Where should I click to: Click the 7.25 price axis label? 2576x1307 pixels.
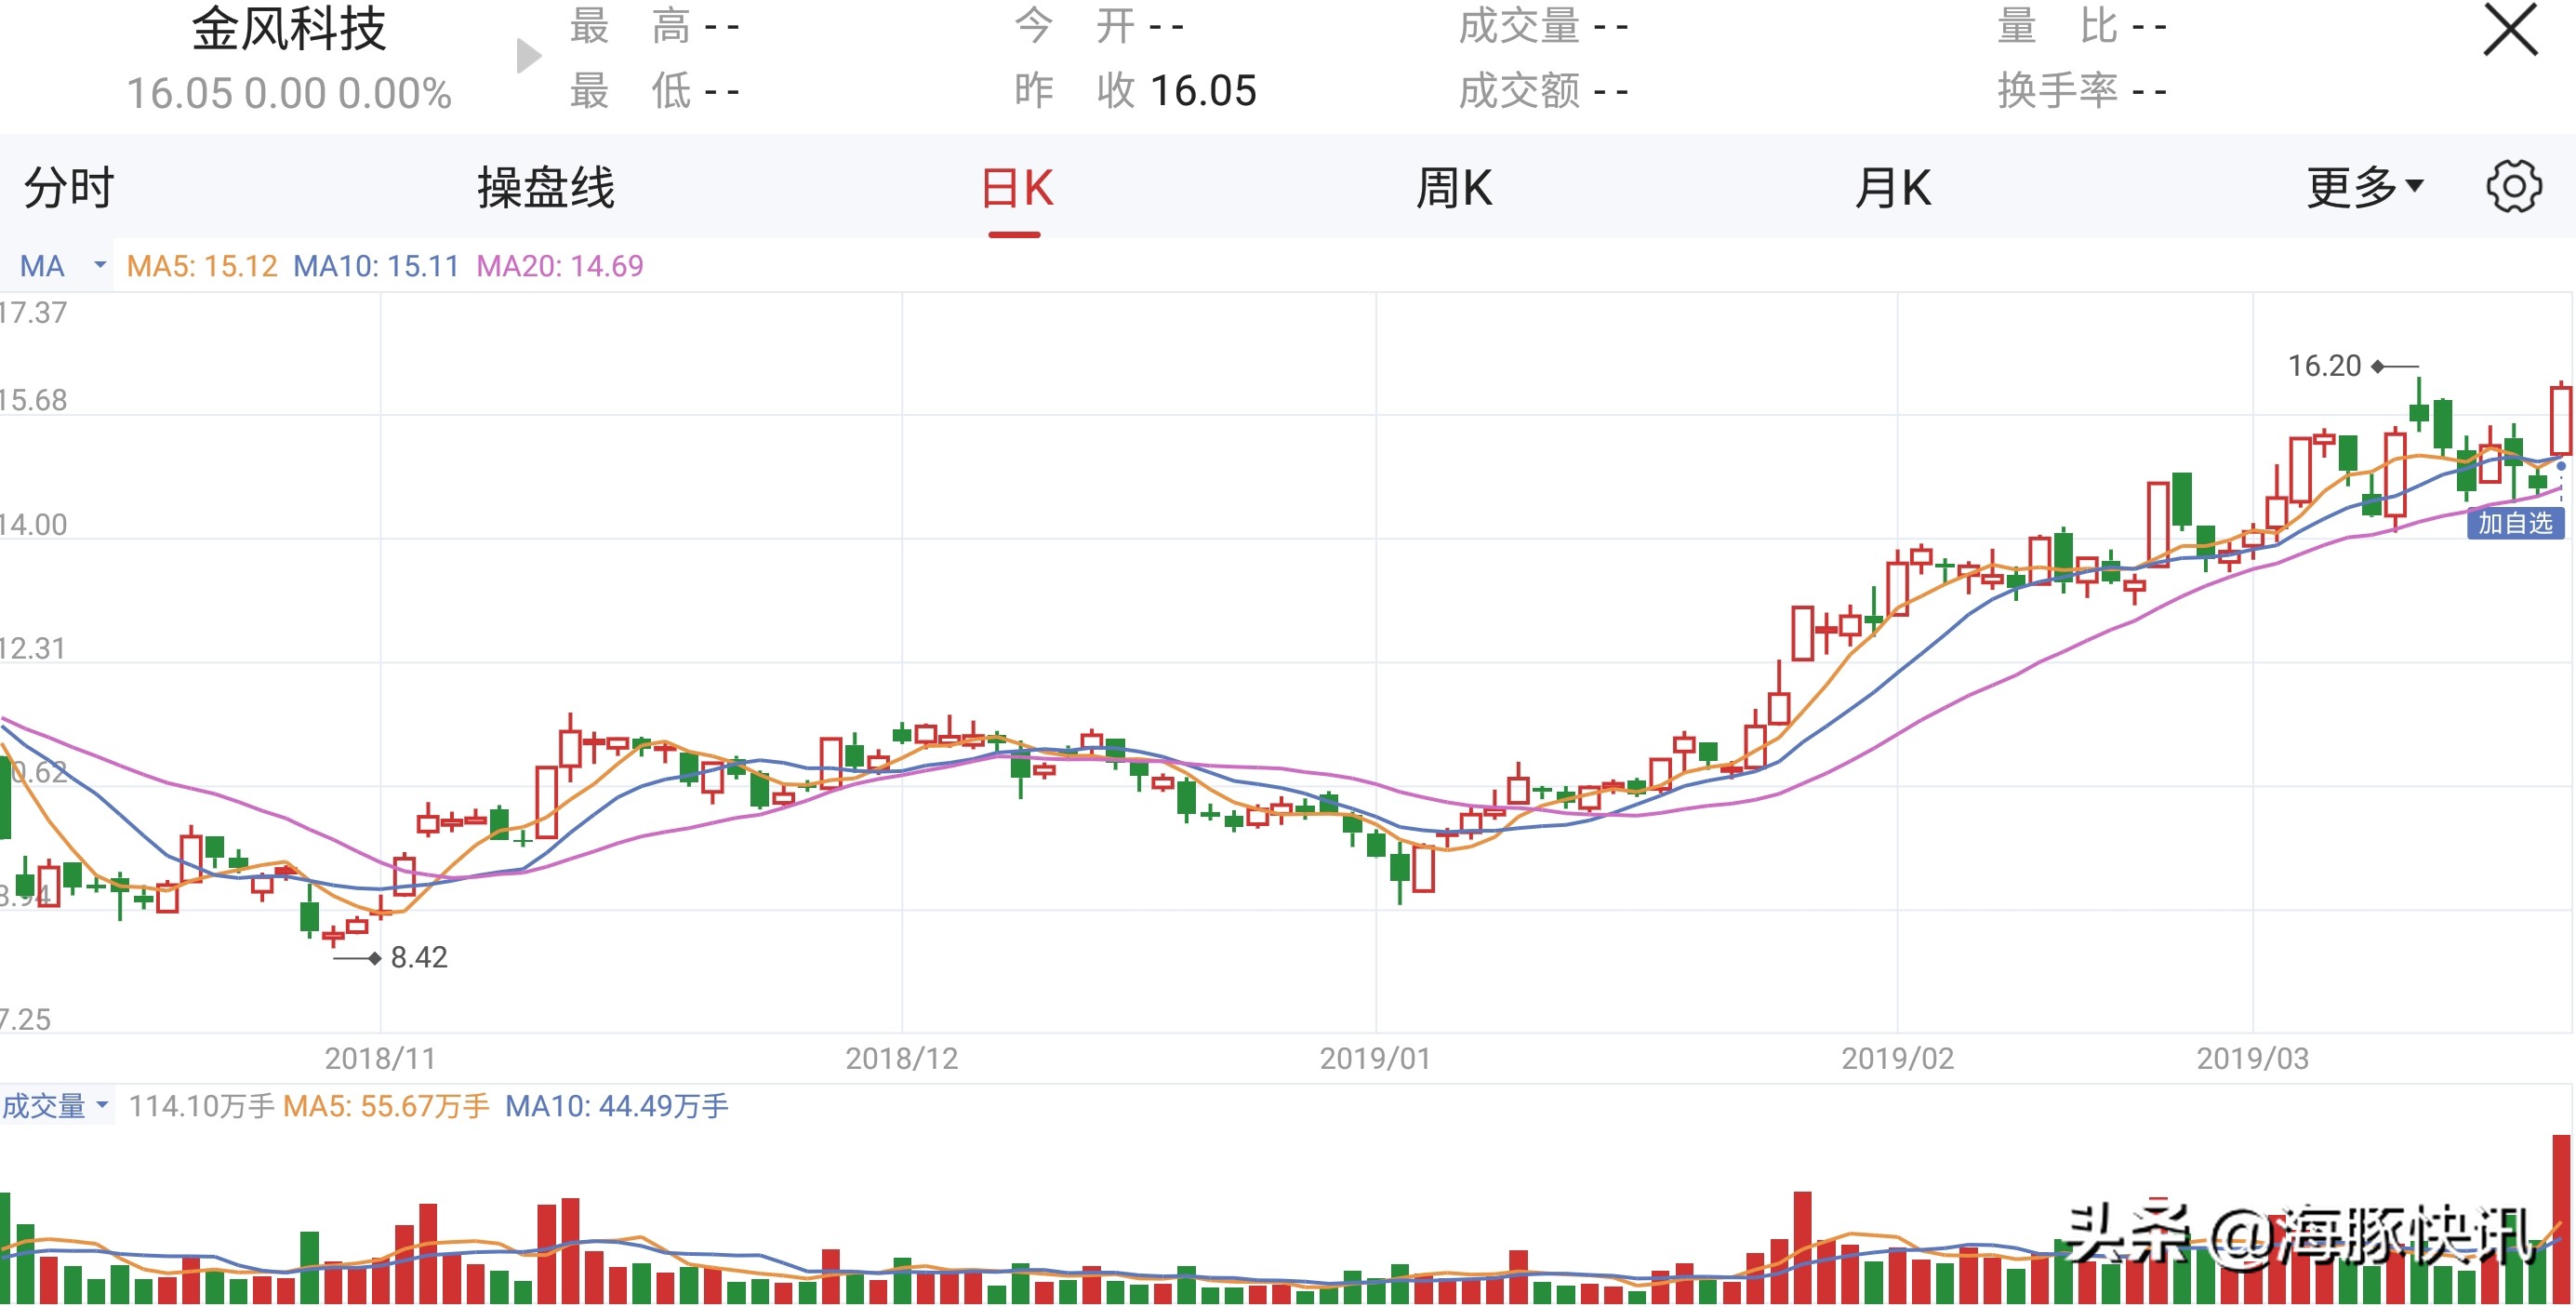point(25,1020)
